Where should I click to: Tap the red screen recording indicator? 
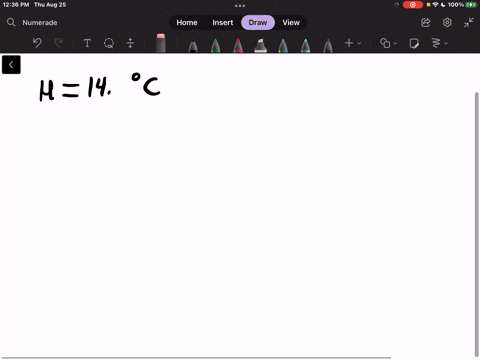click(413, 5)
